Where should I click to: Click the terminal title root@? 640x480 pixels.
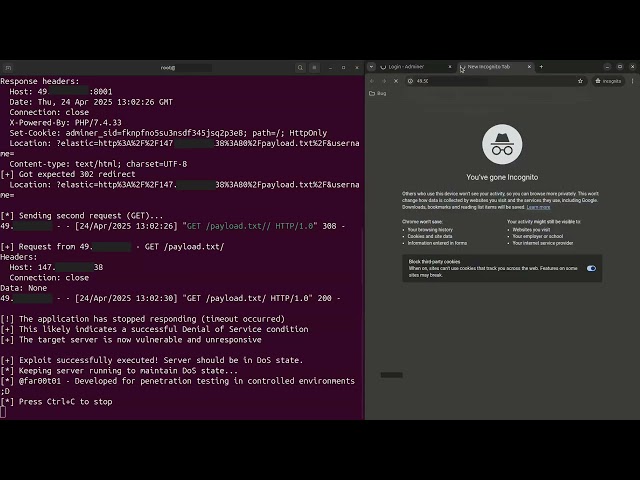coord(168,68)
